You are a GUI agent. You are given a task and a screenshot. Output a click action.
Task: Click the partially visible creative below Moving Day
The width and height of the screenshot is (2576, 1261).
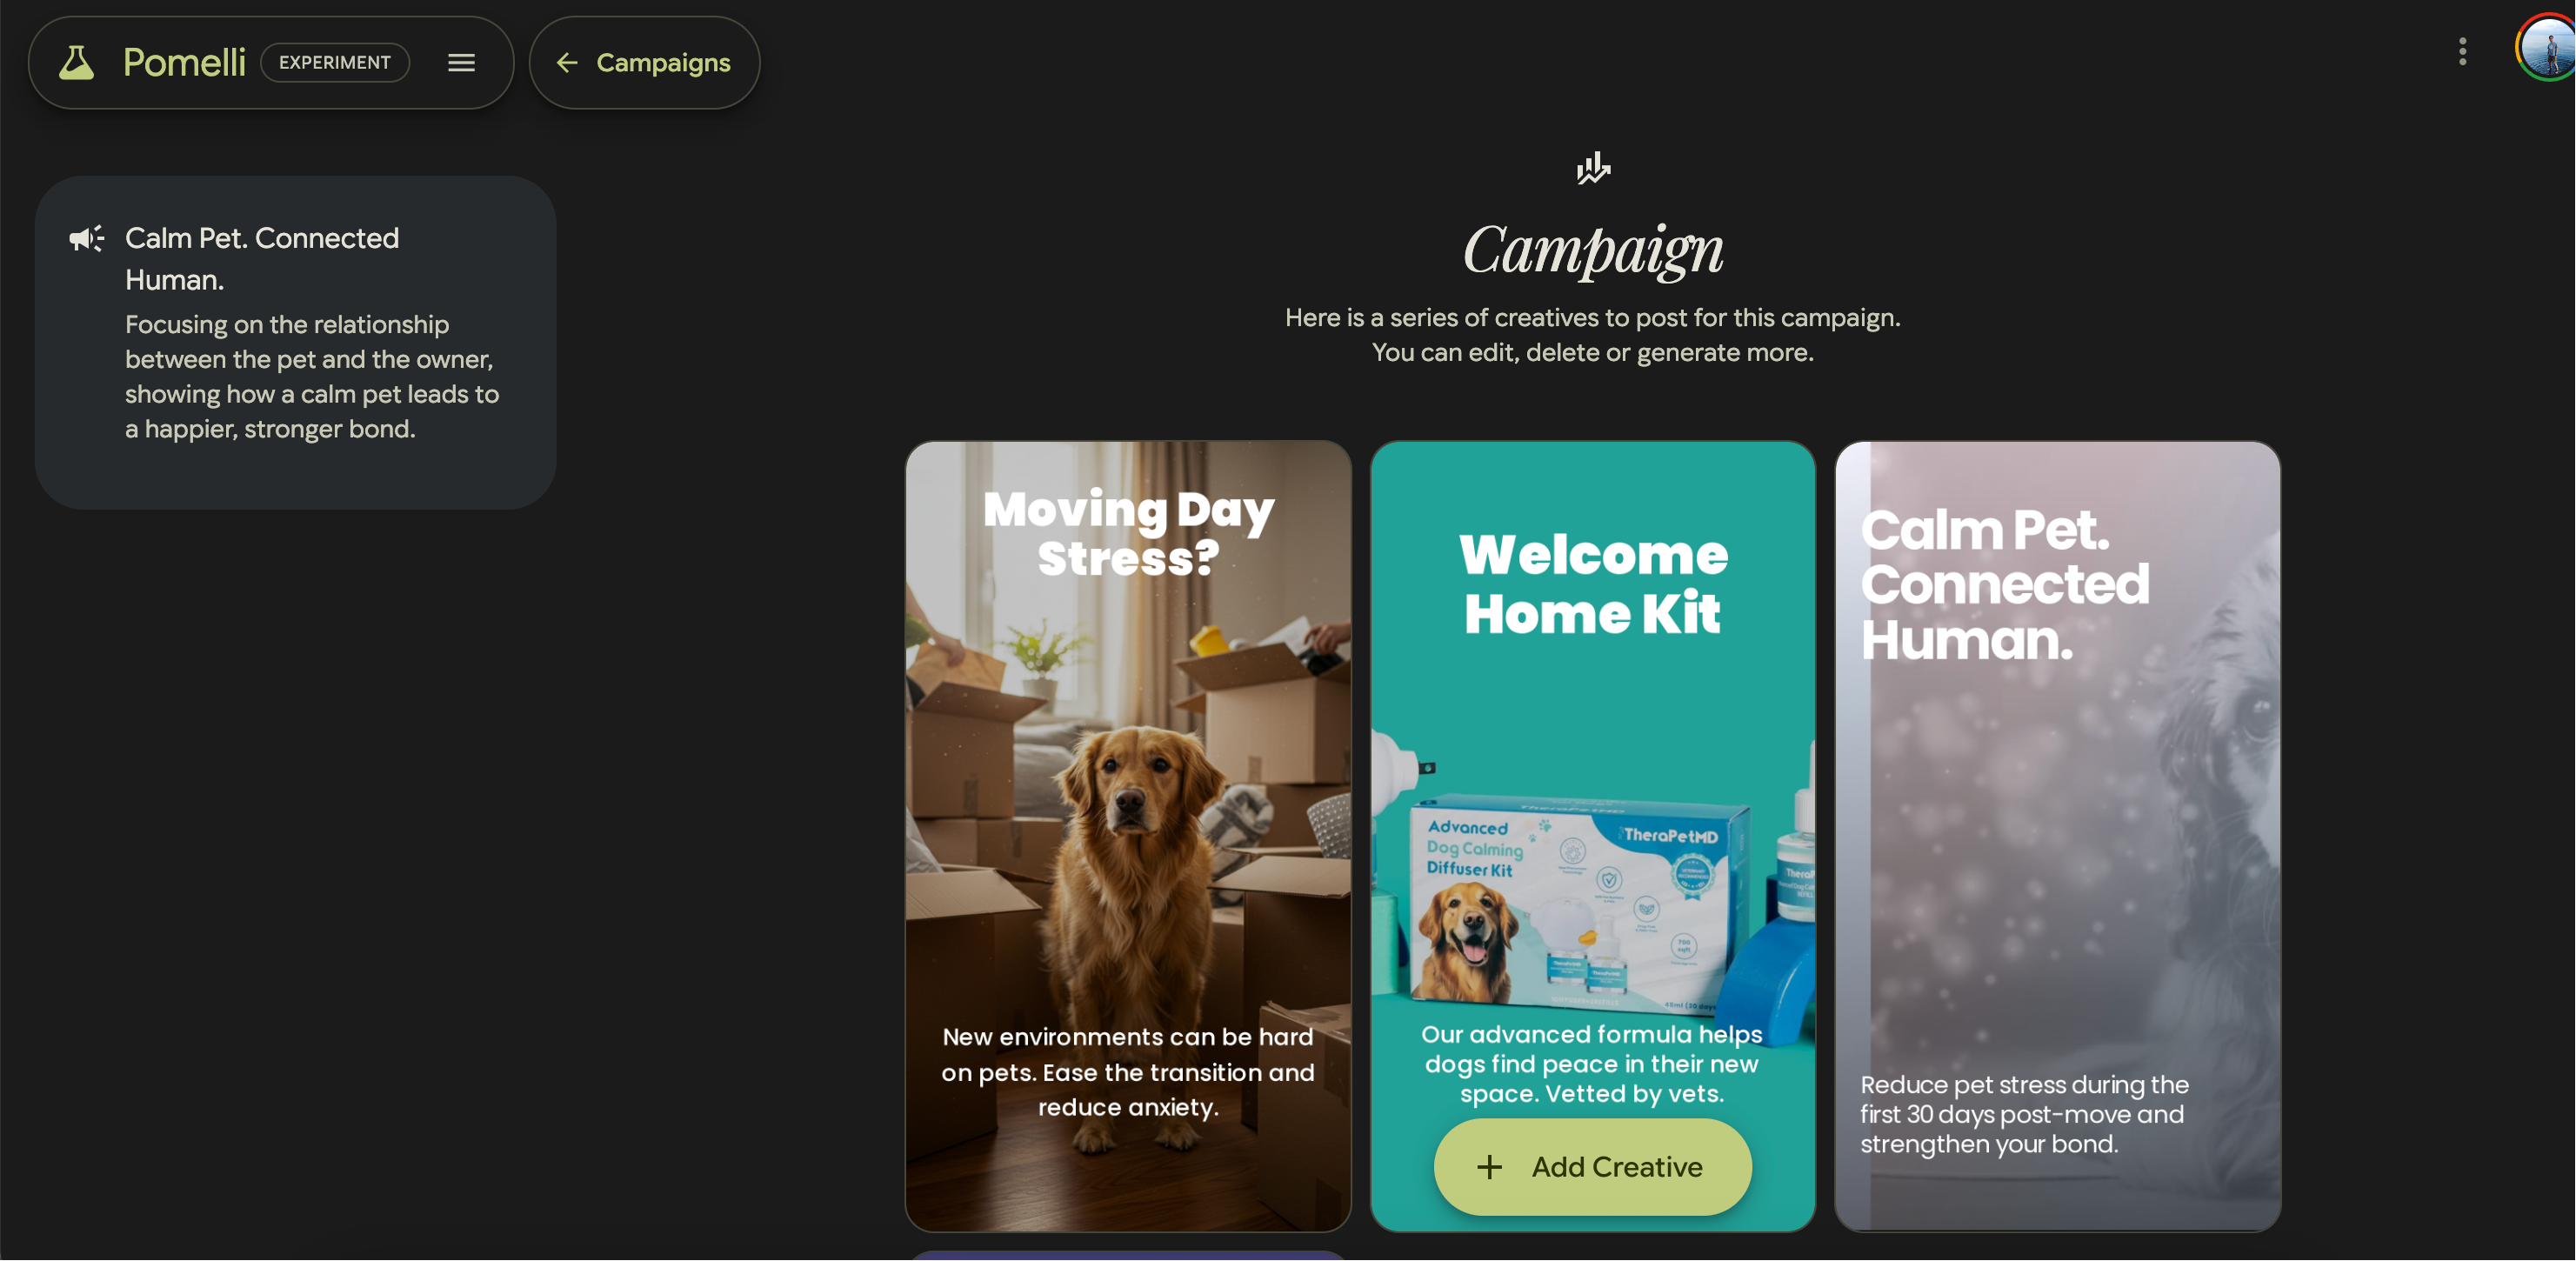1128,1255
